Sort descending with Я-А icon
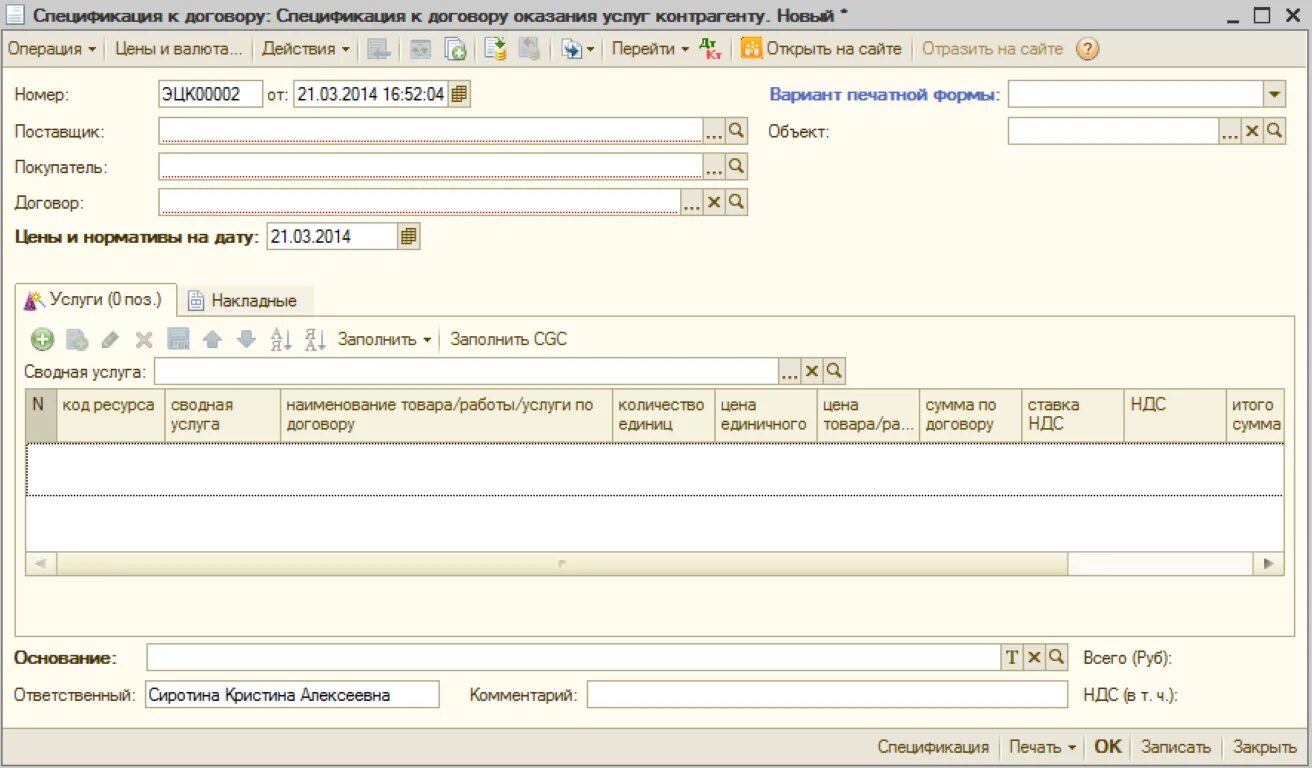The image size is (1312, 768). (x=316, y=340)
